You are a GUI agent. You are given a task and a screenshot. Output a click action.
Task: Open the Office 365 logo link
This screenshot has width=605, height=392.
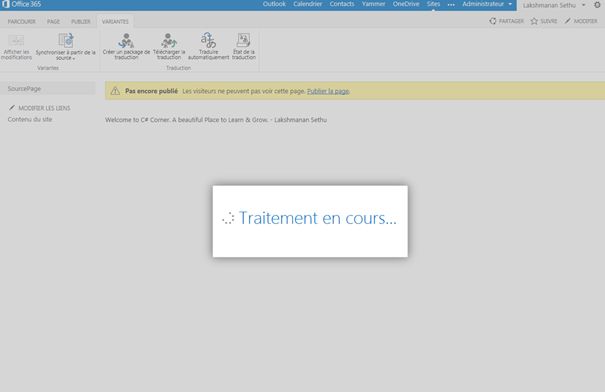click(x=22, y=4)
